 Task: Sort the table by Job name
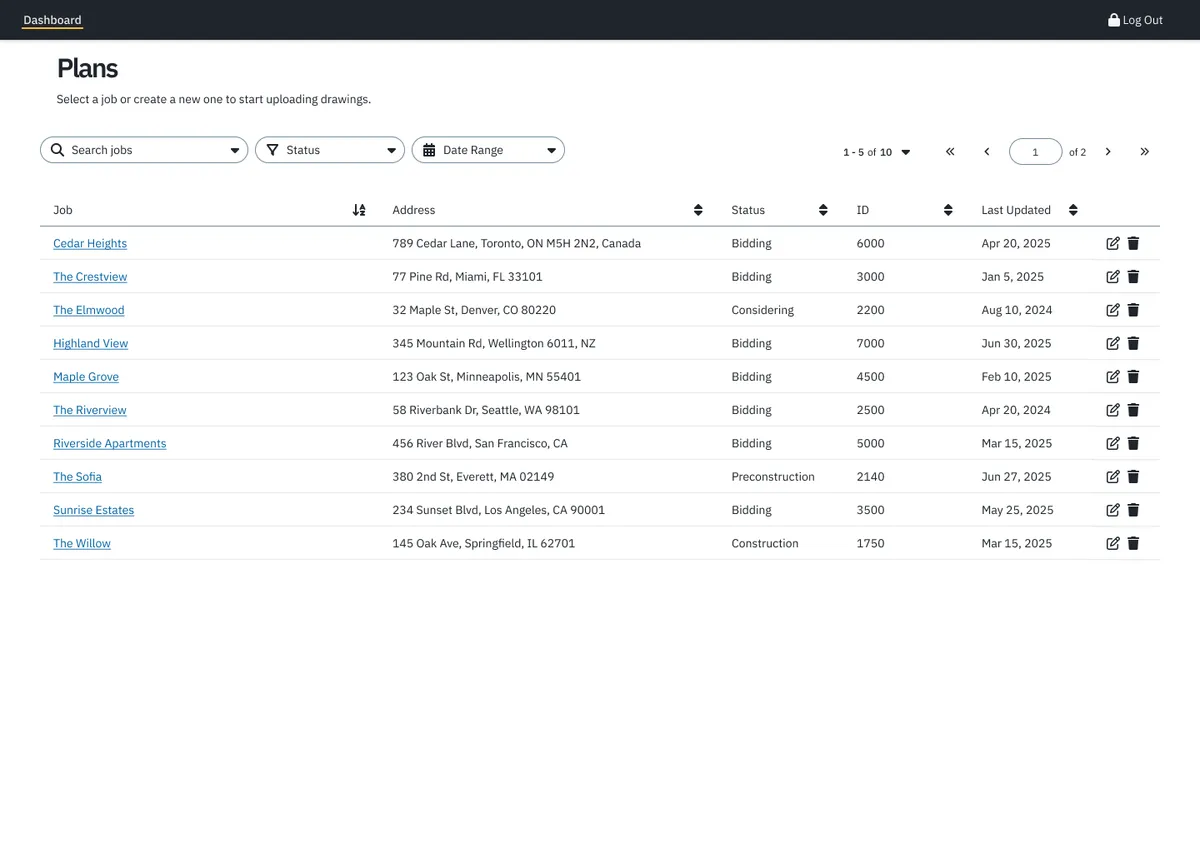pos(359,210)
